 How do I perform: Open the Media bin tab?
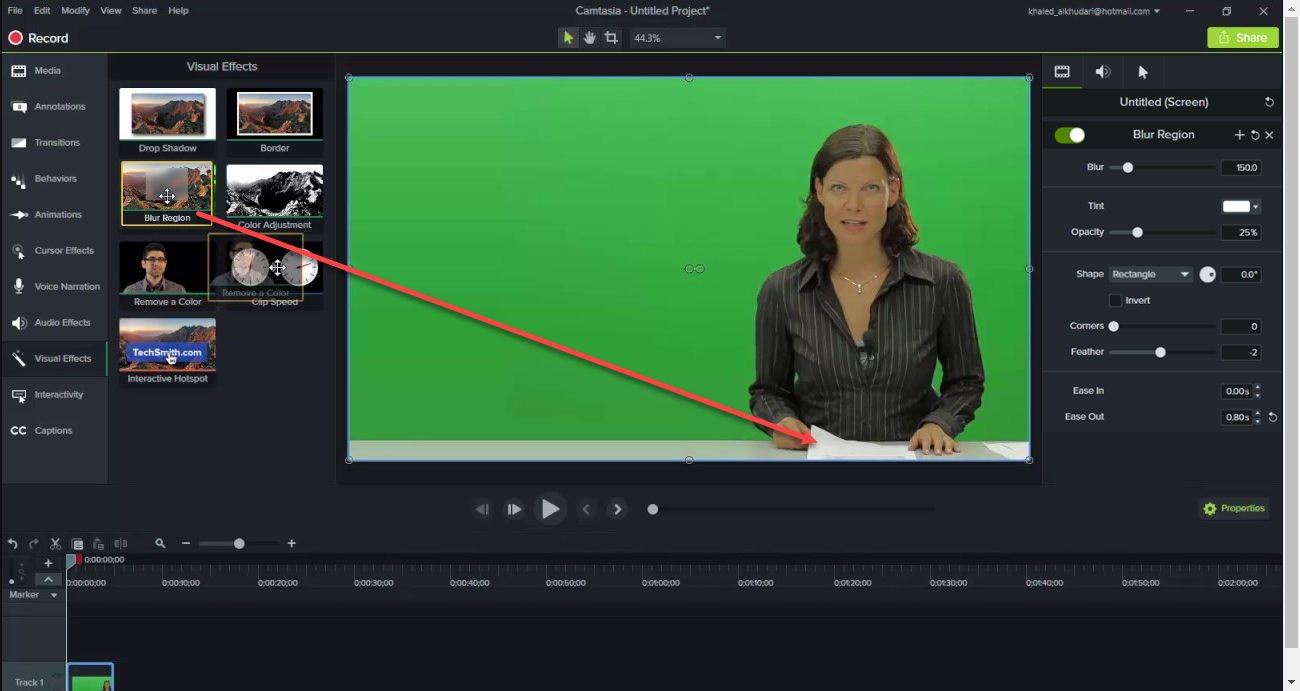click(53, 71)
